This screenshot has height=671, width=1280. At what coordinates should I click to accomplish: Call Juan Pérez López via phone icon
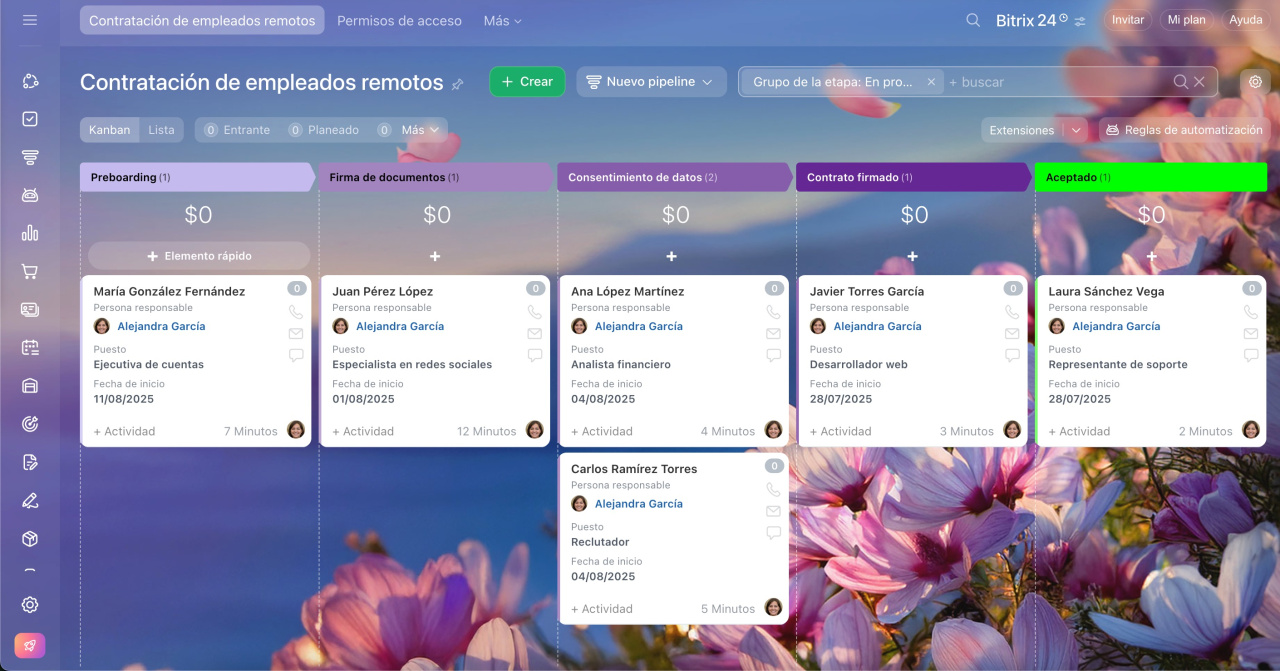click(x=535, y=312)
